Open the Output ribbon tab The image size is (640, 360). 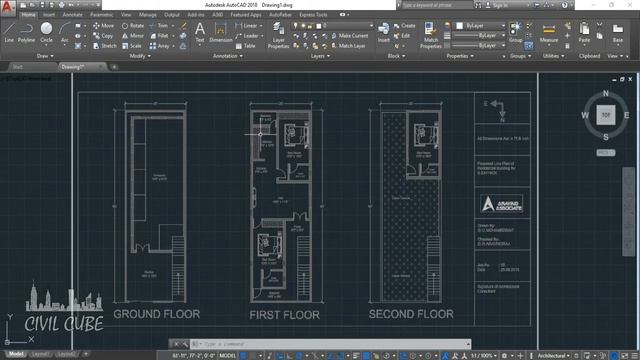pos(171,15)
